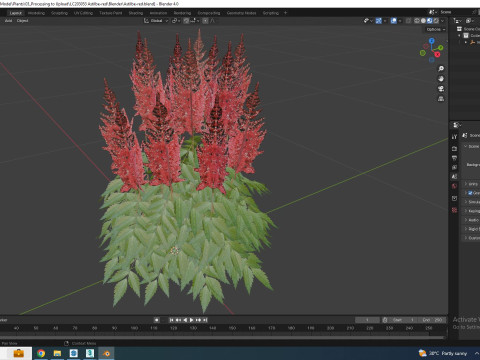Open the properties editor type icon
This screenshot has height=360, width=480.
(457, 125)
